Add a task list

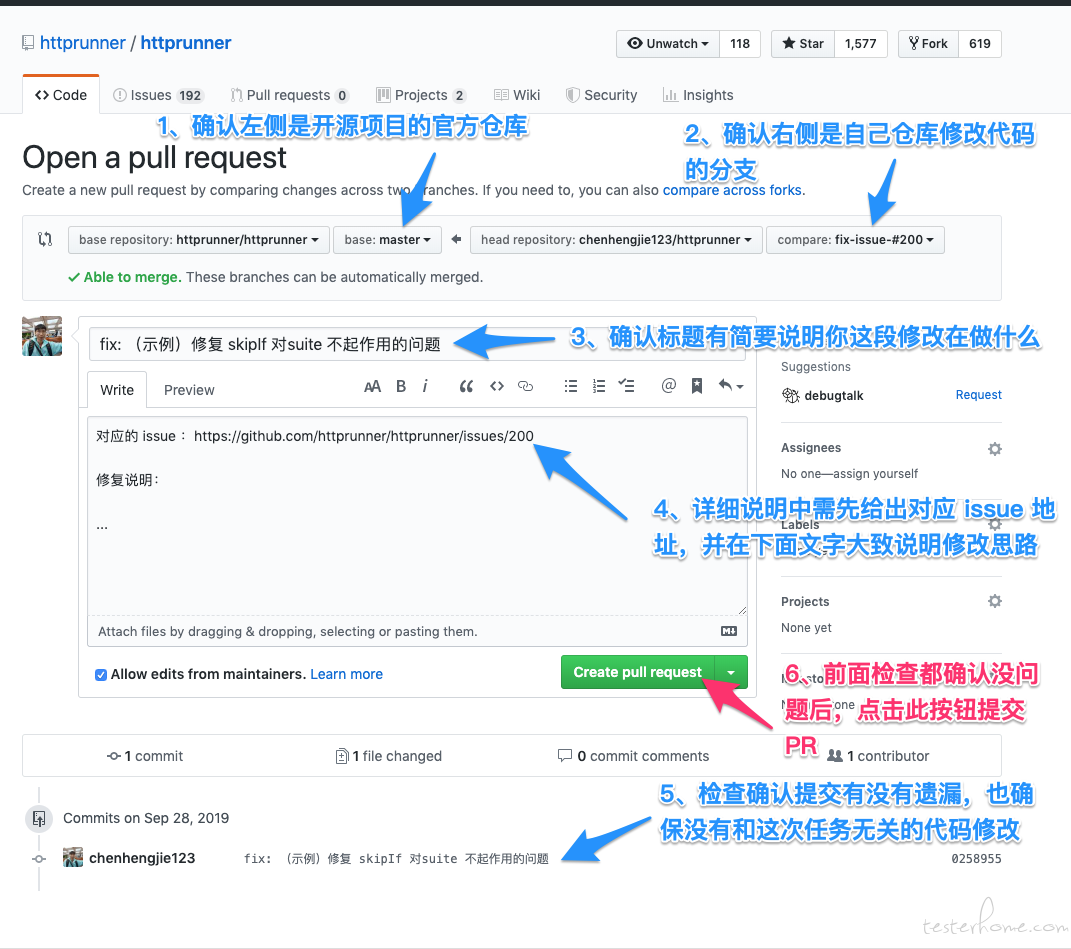click(x=626, y=386)
